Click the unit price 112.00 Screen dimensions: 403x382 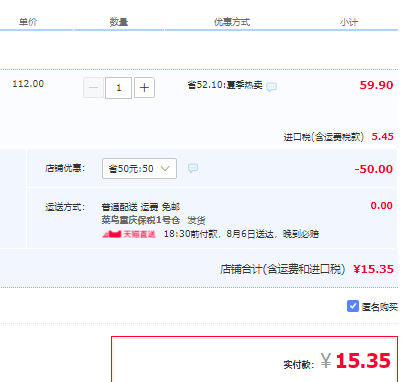coord(28,84)
